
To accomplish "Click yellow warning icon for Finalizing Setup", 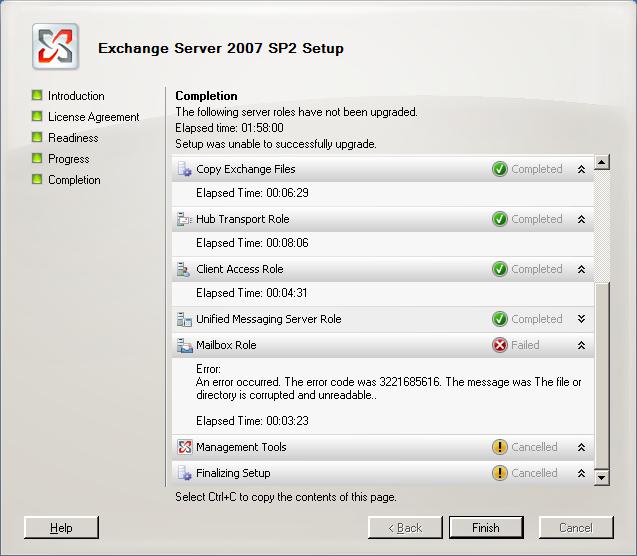I will click(x=500, y=473).
